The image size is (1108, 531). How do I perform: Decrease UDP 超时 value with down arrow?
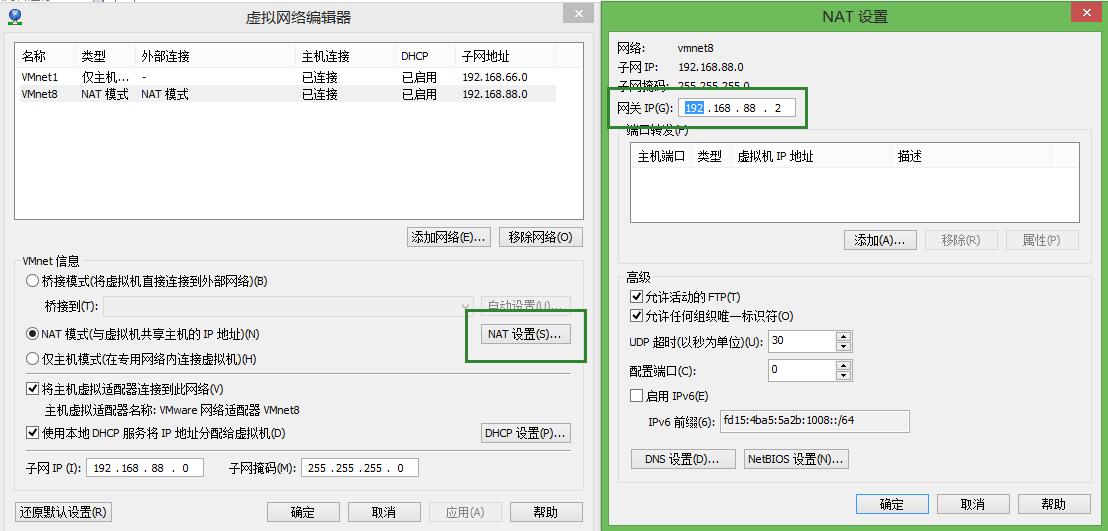click(x=843, y=346)
